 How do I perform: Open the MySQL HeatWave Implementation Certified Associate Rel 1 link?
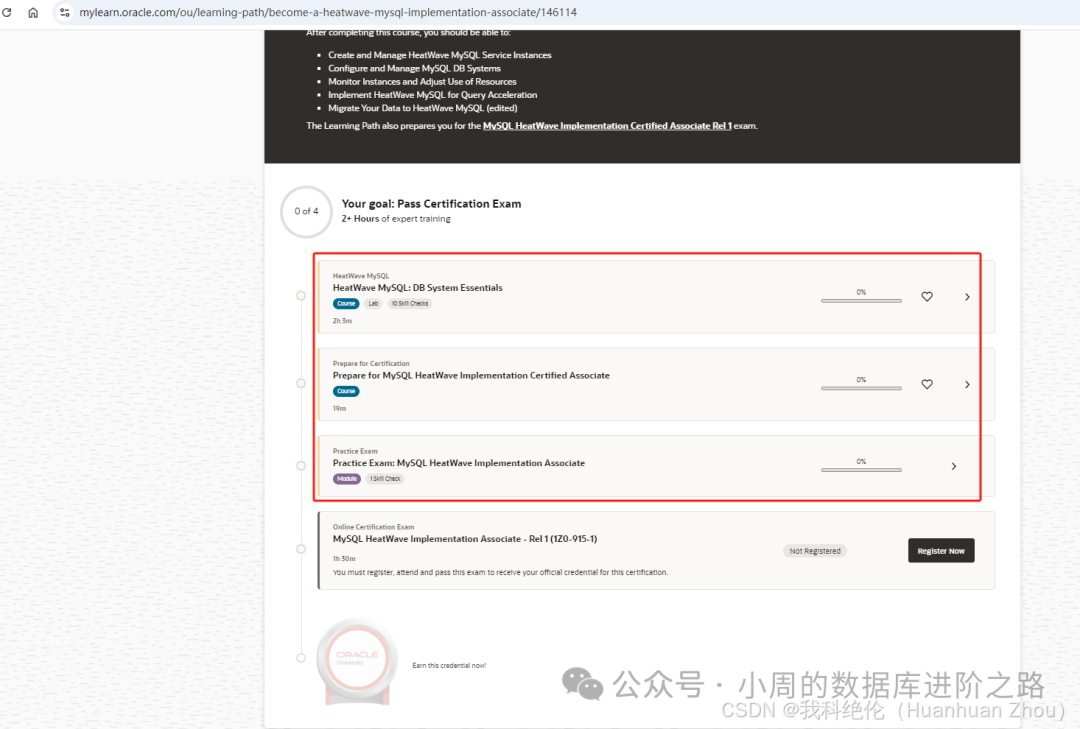pos(607,126)
